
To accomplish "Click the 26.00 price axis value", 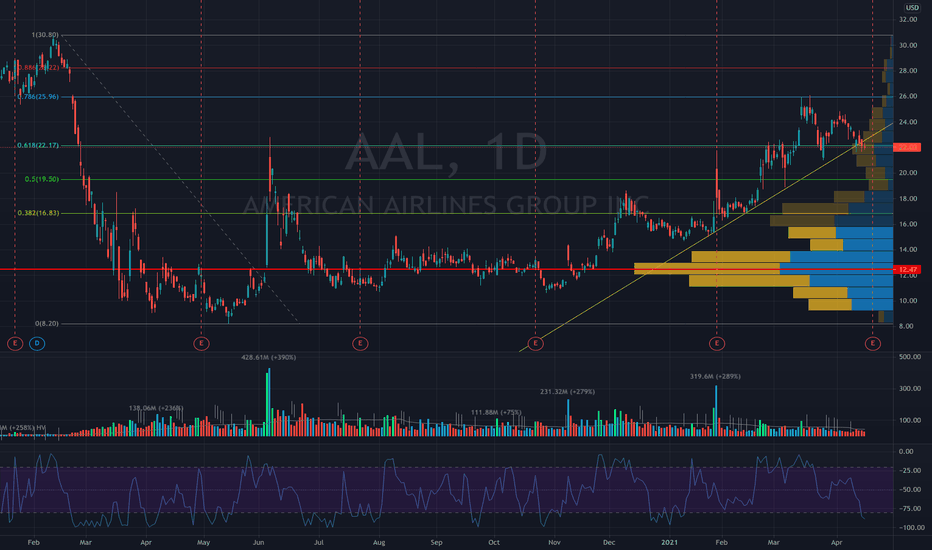I will (x=908, y=96).
